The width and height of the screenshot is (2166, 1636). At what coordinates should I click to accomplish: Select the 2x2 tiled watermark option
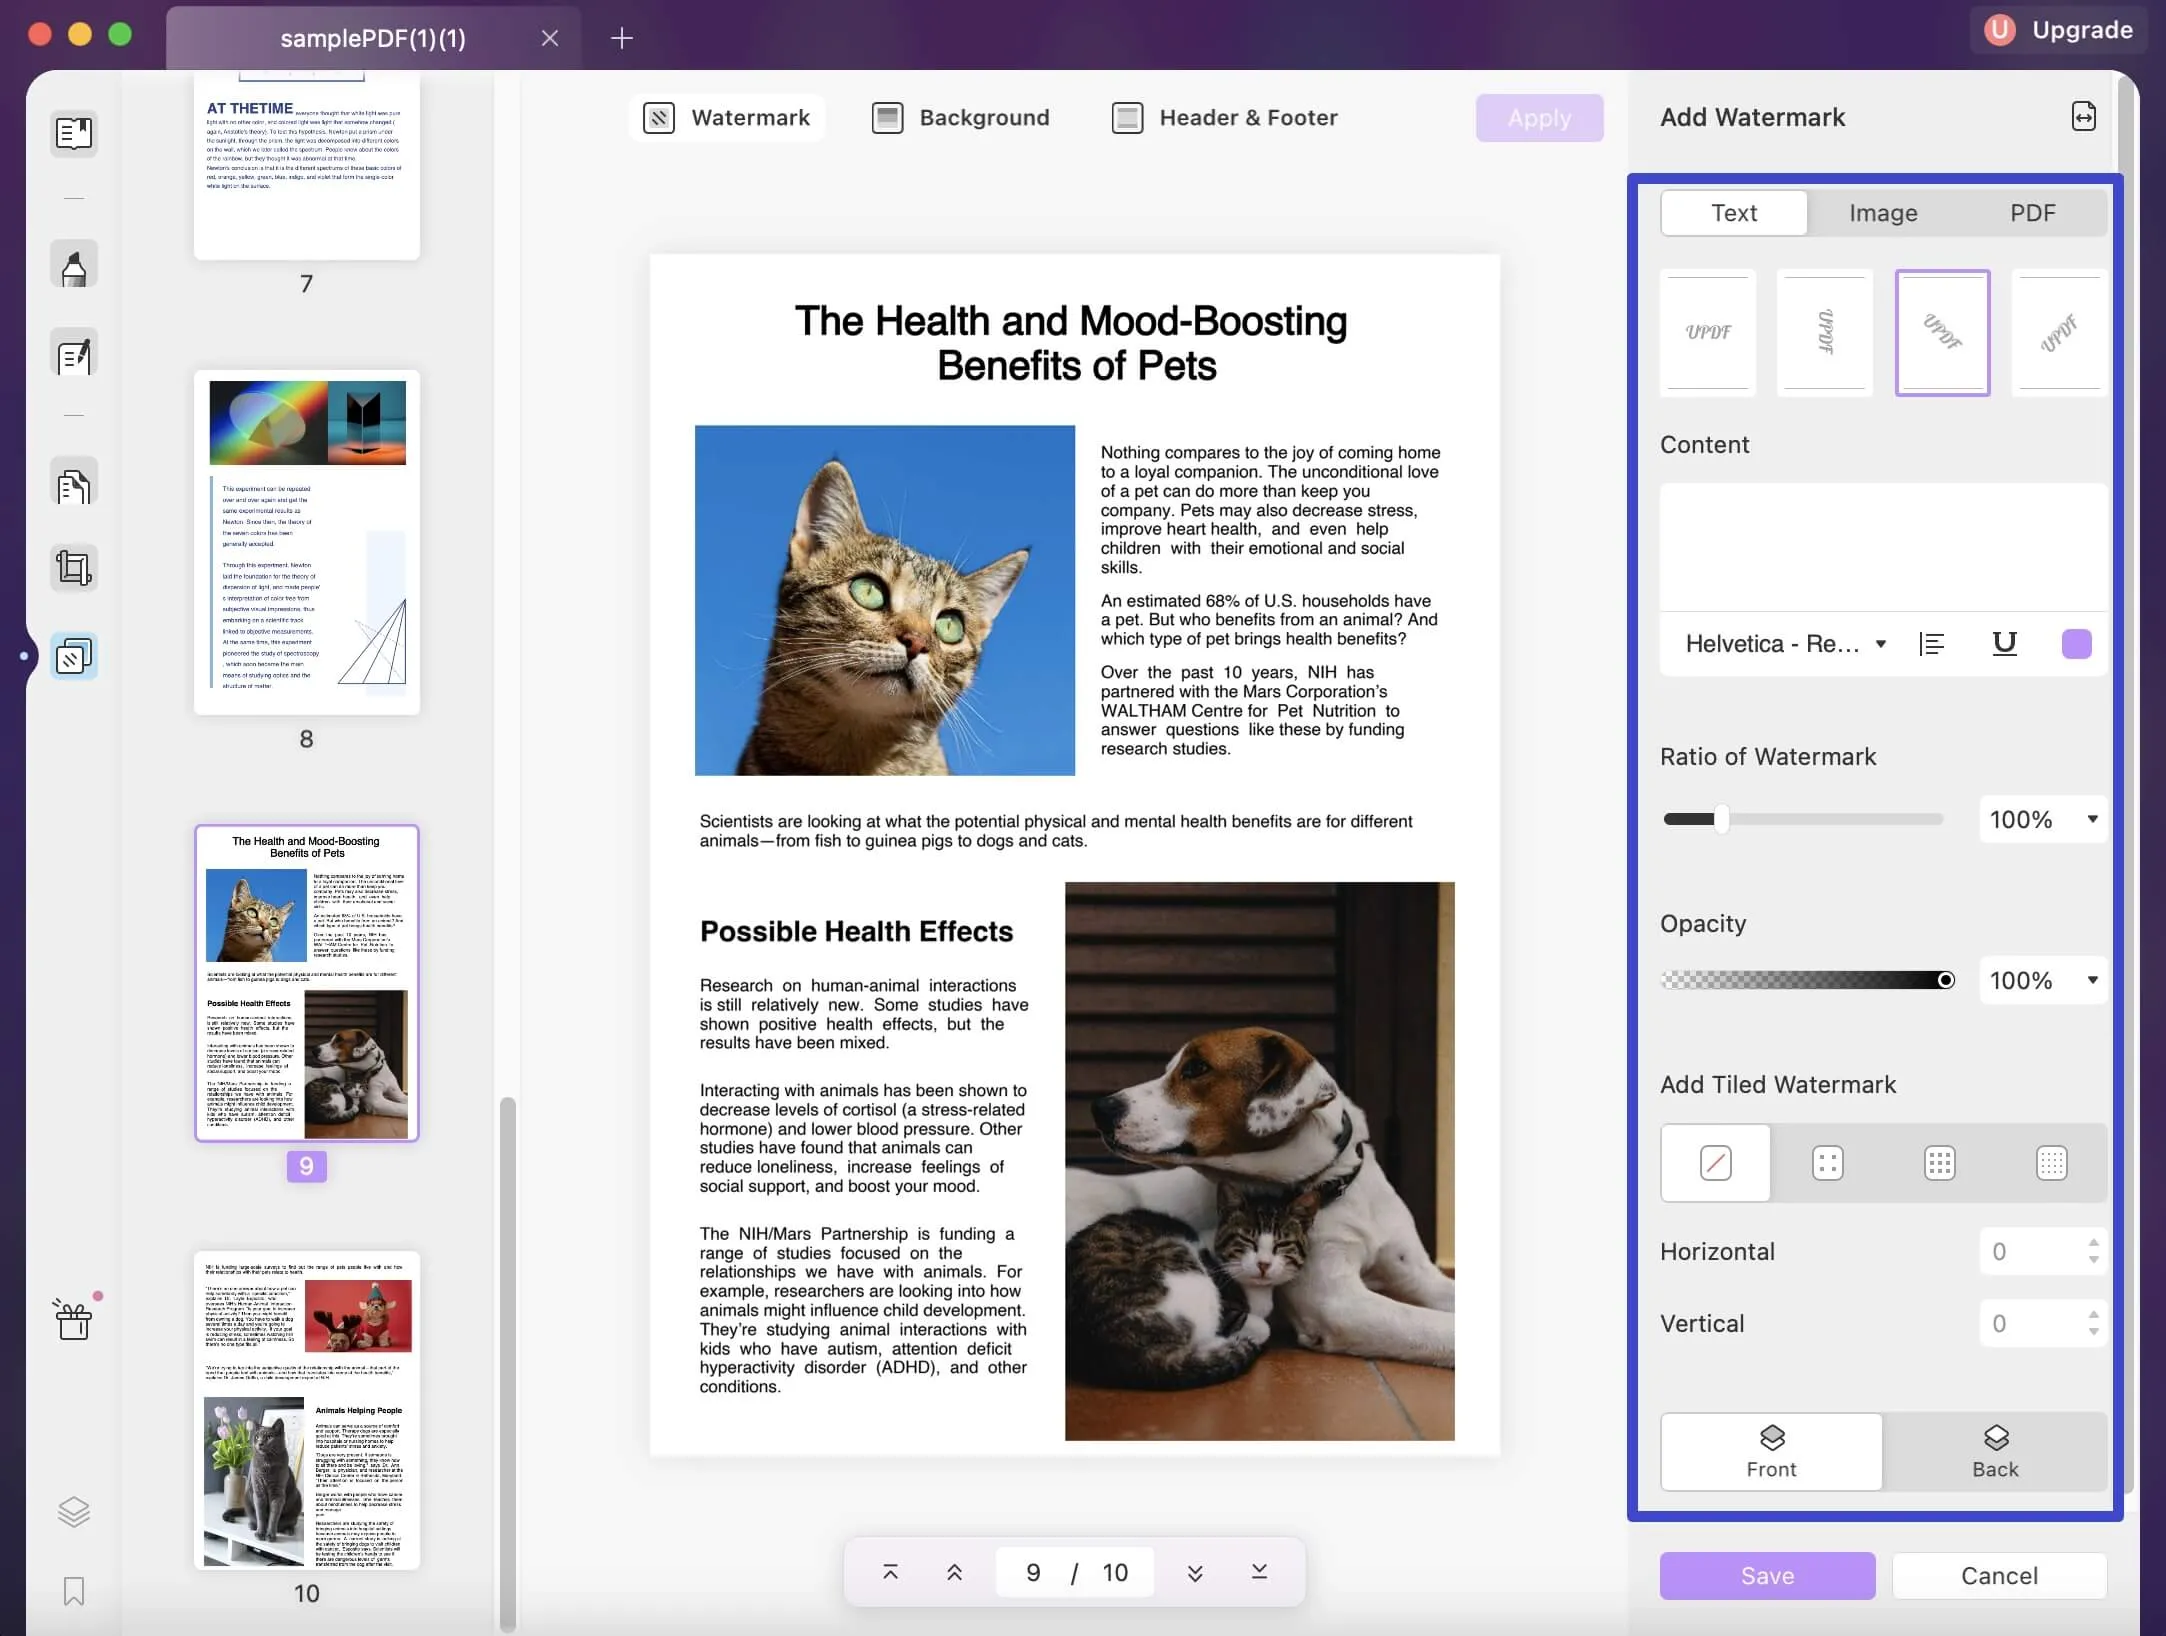tap(1827, 1163)
